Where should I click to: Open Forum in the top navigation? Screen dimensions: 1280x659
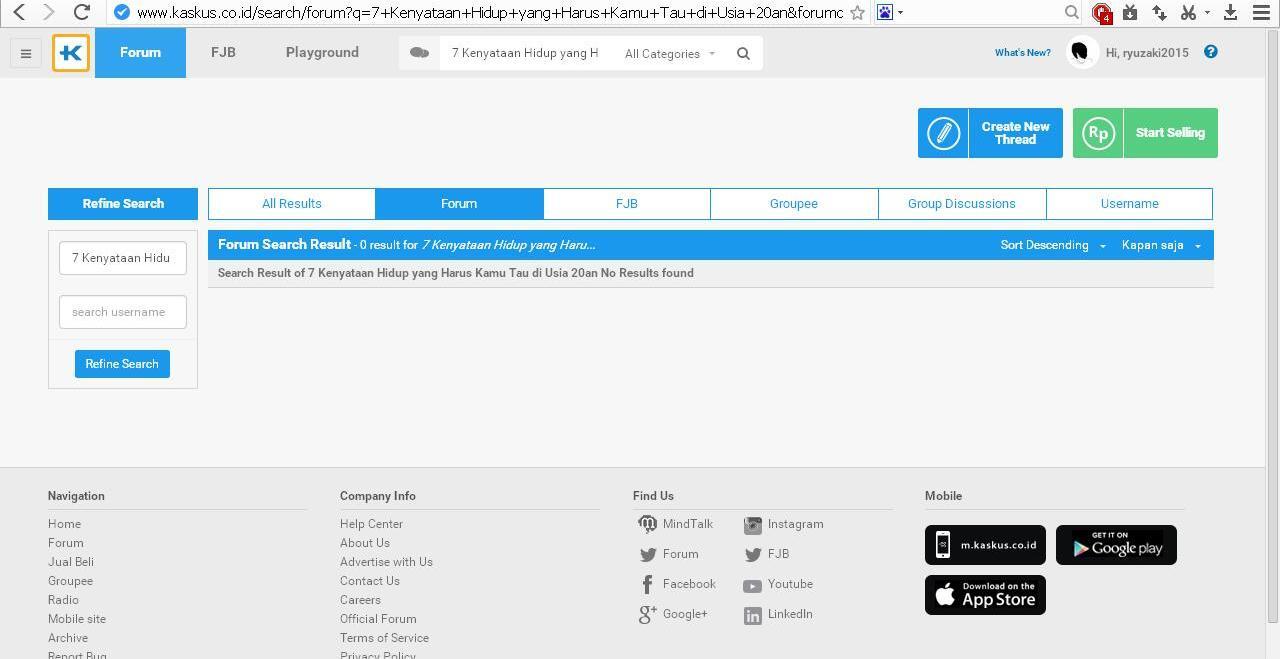[x=140, y=52]
